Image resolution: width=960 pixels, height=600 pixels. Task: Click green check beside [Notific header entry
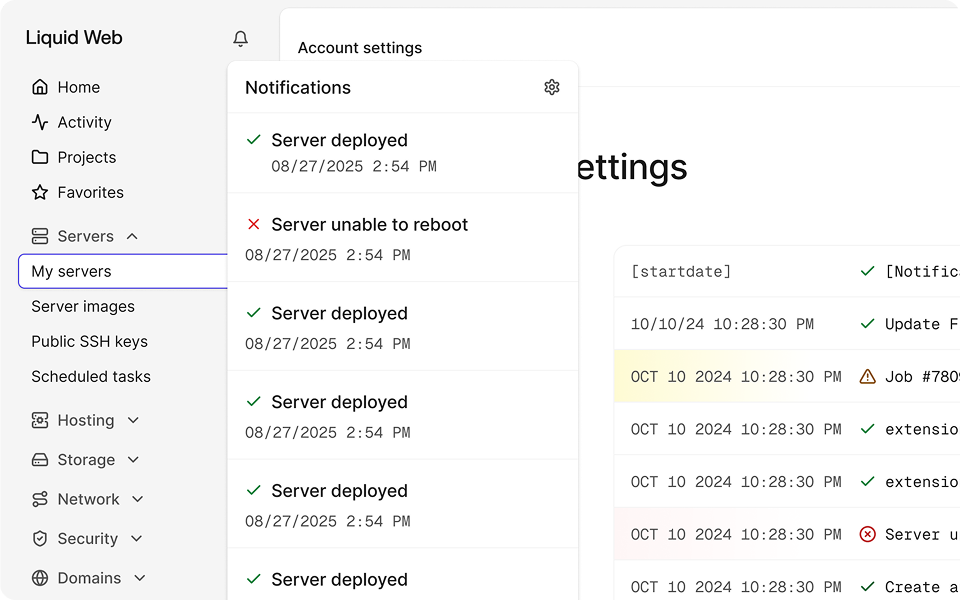[868, 271]
